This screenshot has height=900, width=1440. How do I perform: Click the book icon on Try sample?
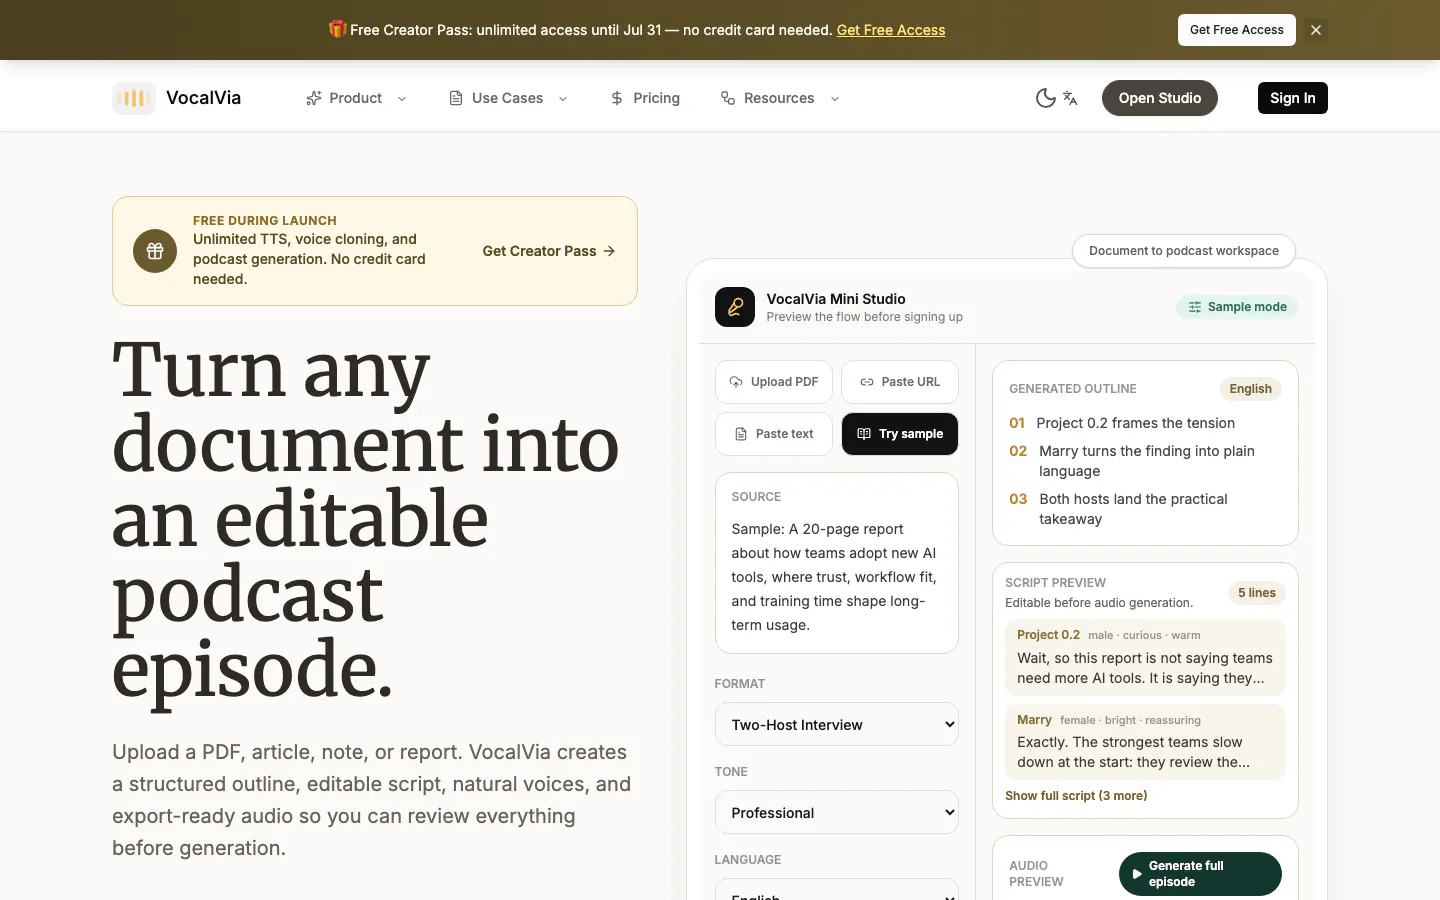point(864,434)
